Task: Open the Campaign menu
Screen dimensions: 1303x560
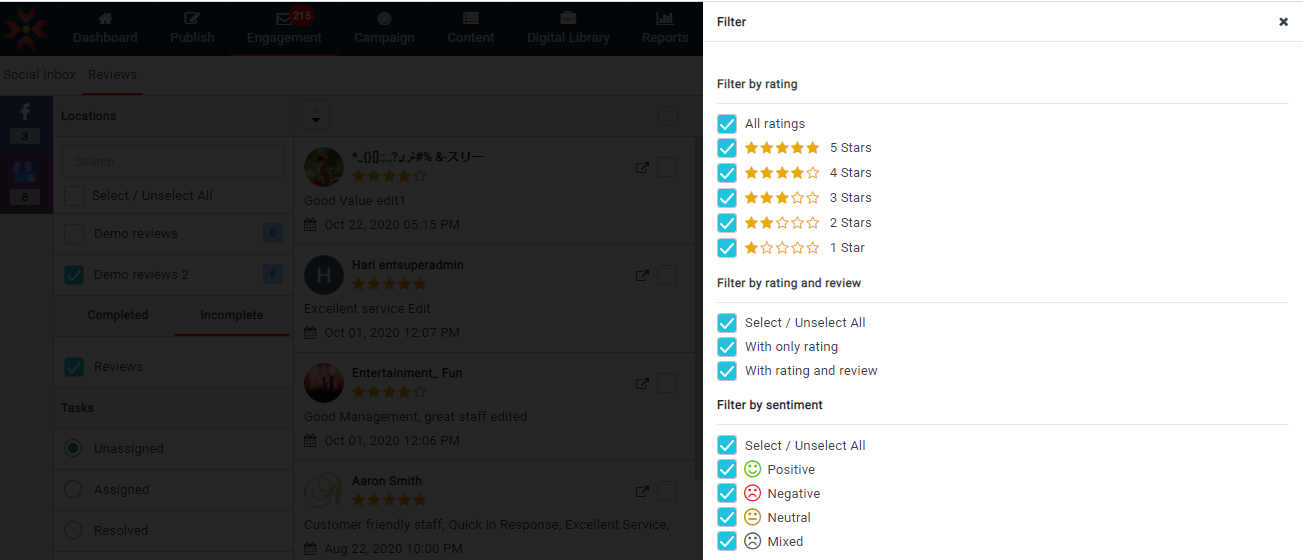Action: pos(384,28)
